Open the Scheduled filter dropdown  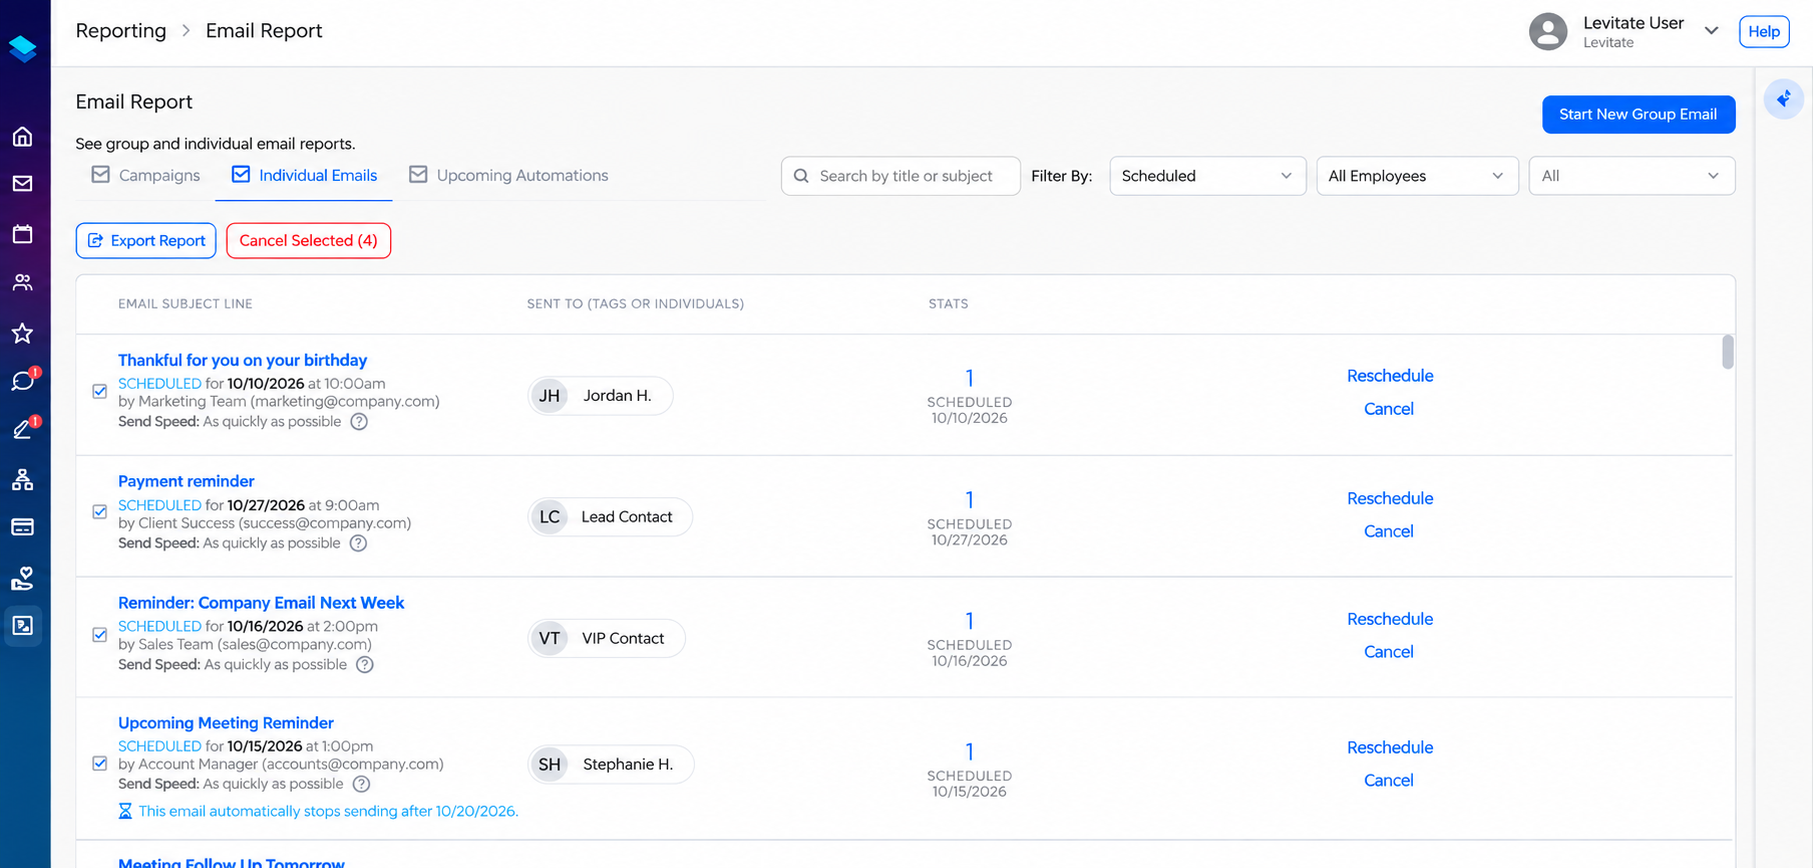click(1208, 176)
